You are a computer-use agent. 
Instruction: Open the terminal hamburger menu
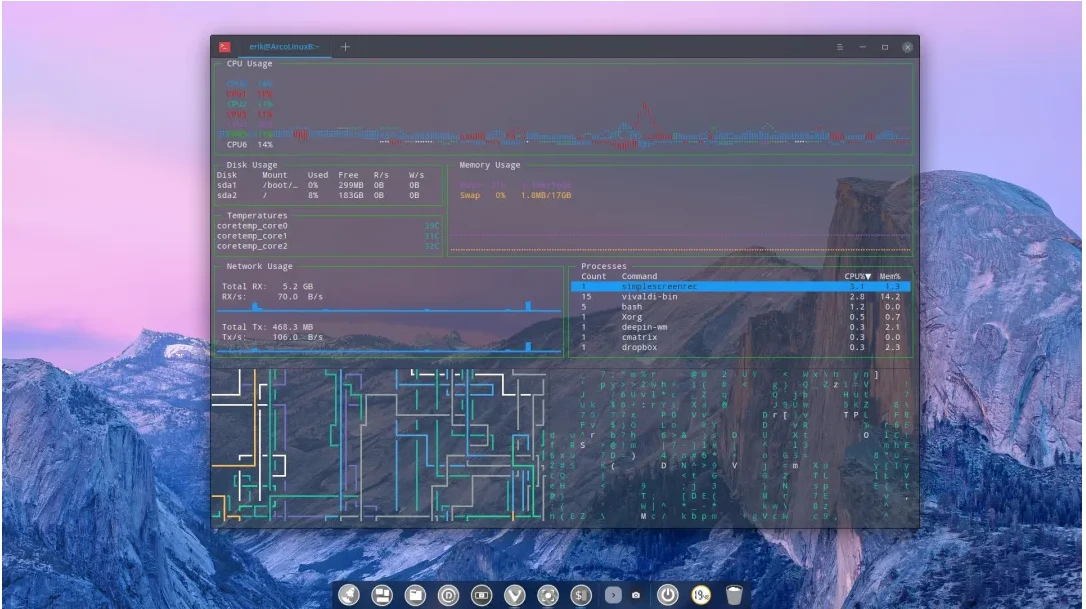pyautogui.click(x=838, y=46)
